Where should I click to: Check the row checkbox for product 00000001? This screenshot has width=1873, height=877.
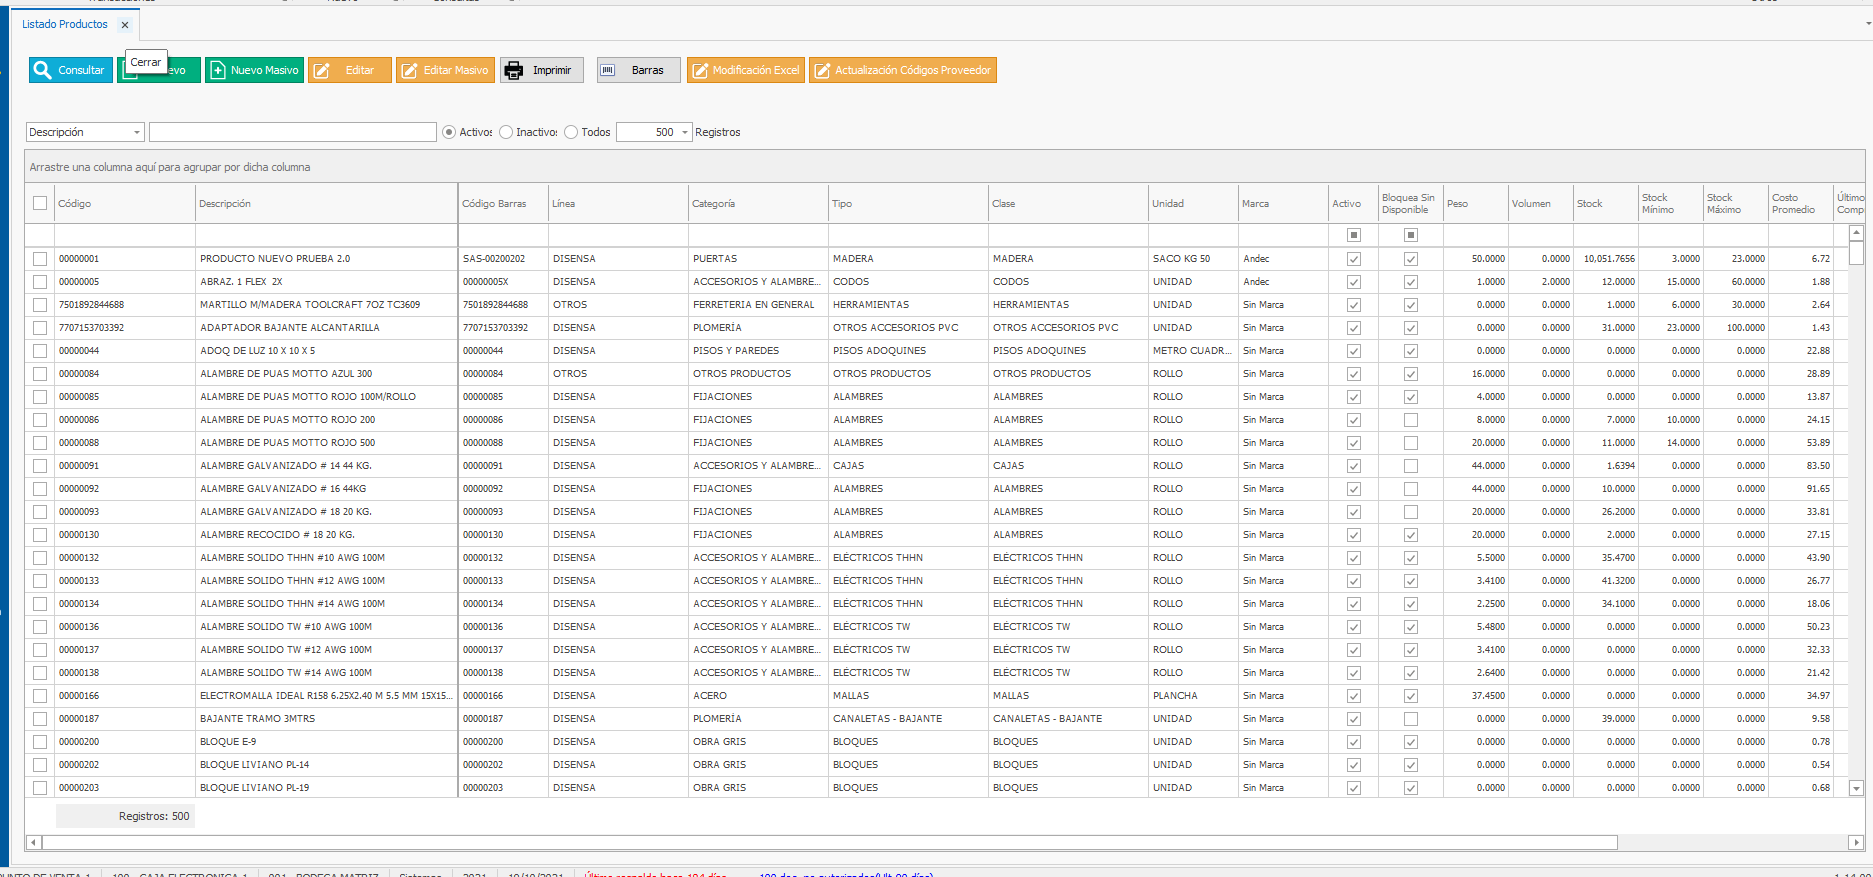tap(40, 259)
